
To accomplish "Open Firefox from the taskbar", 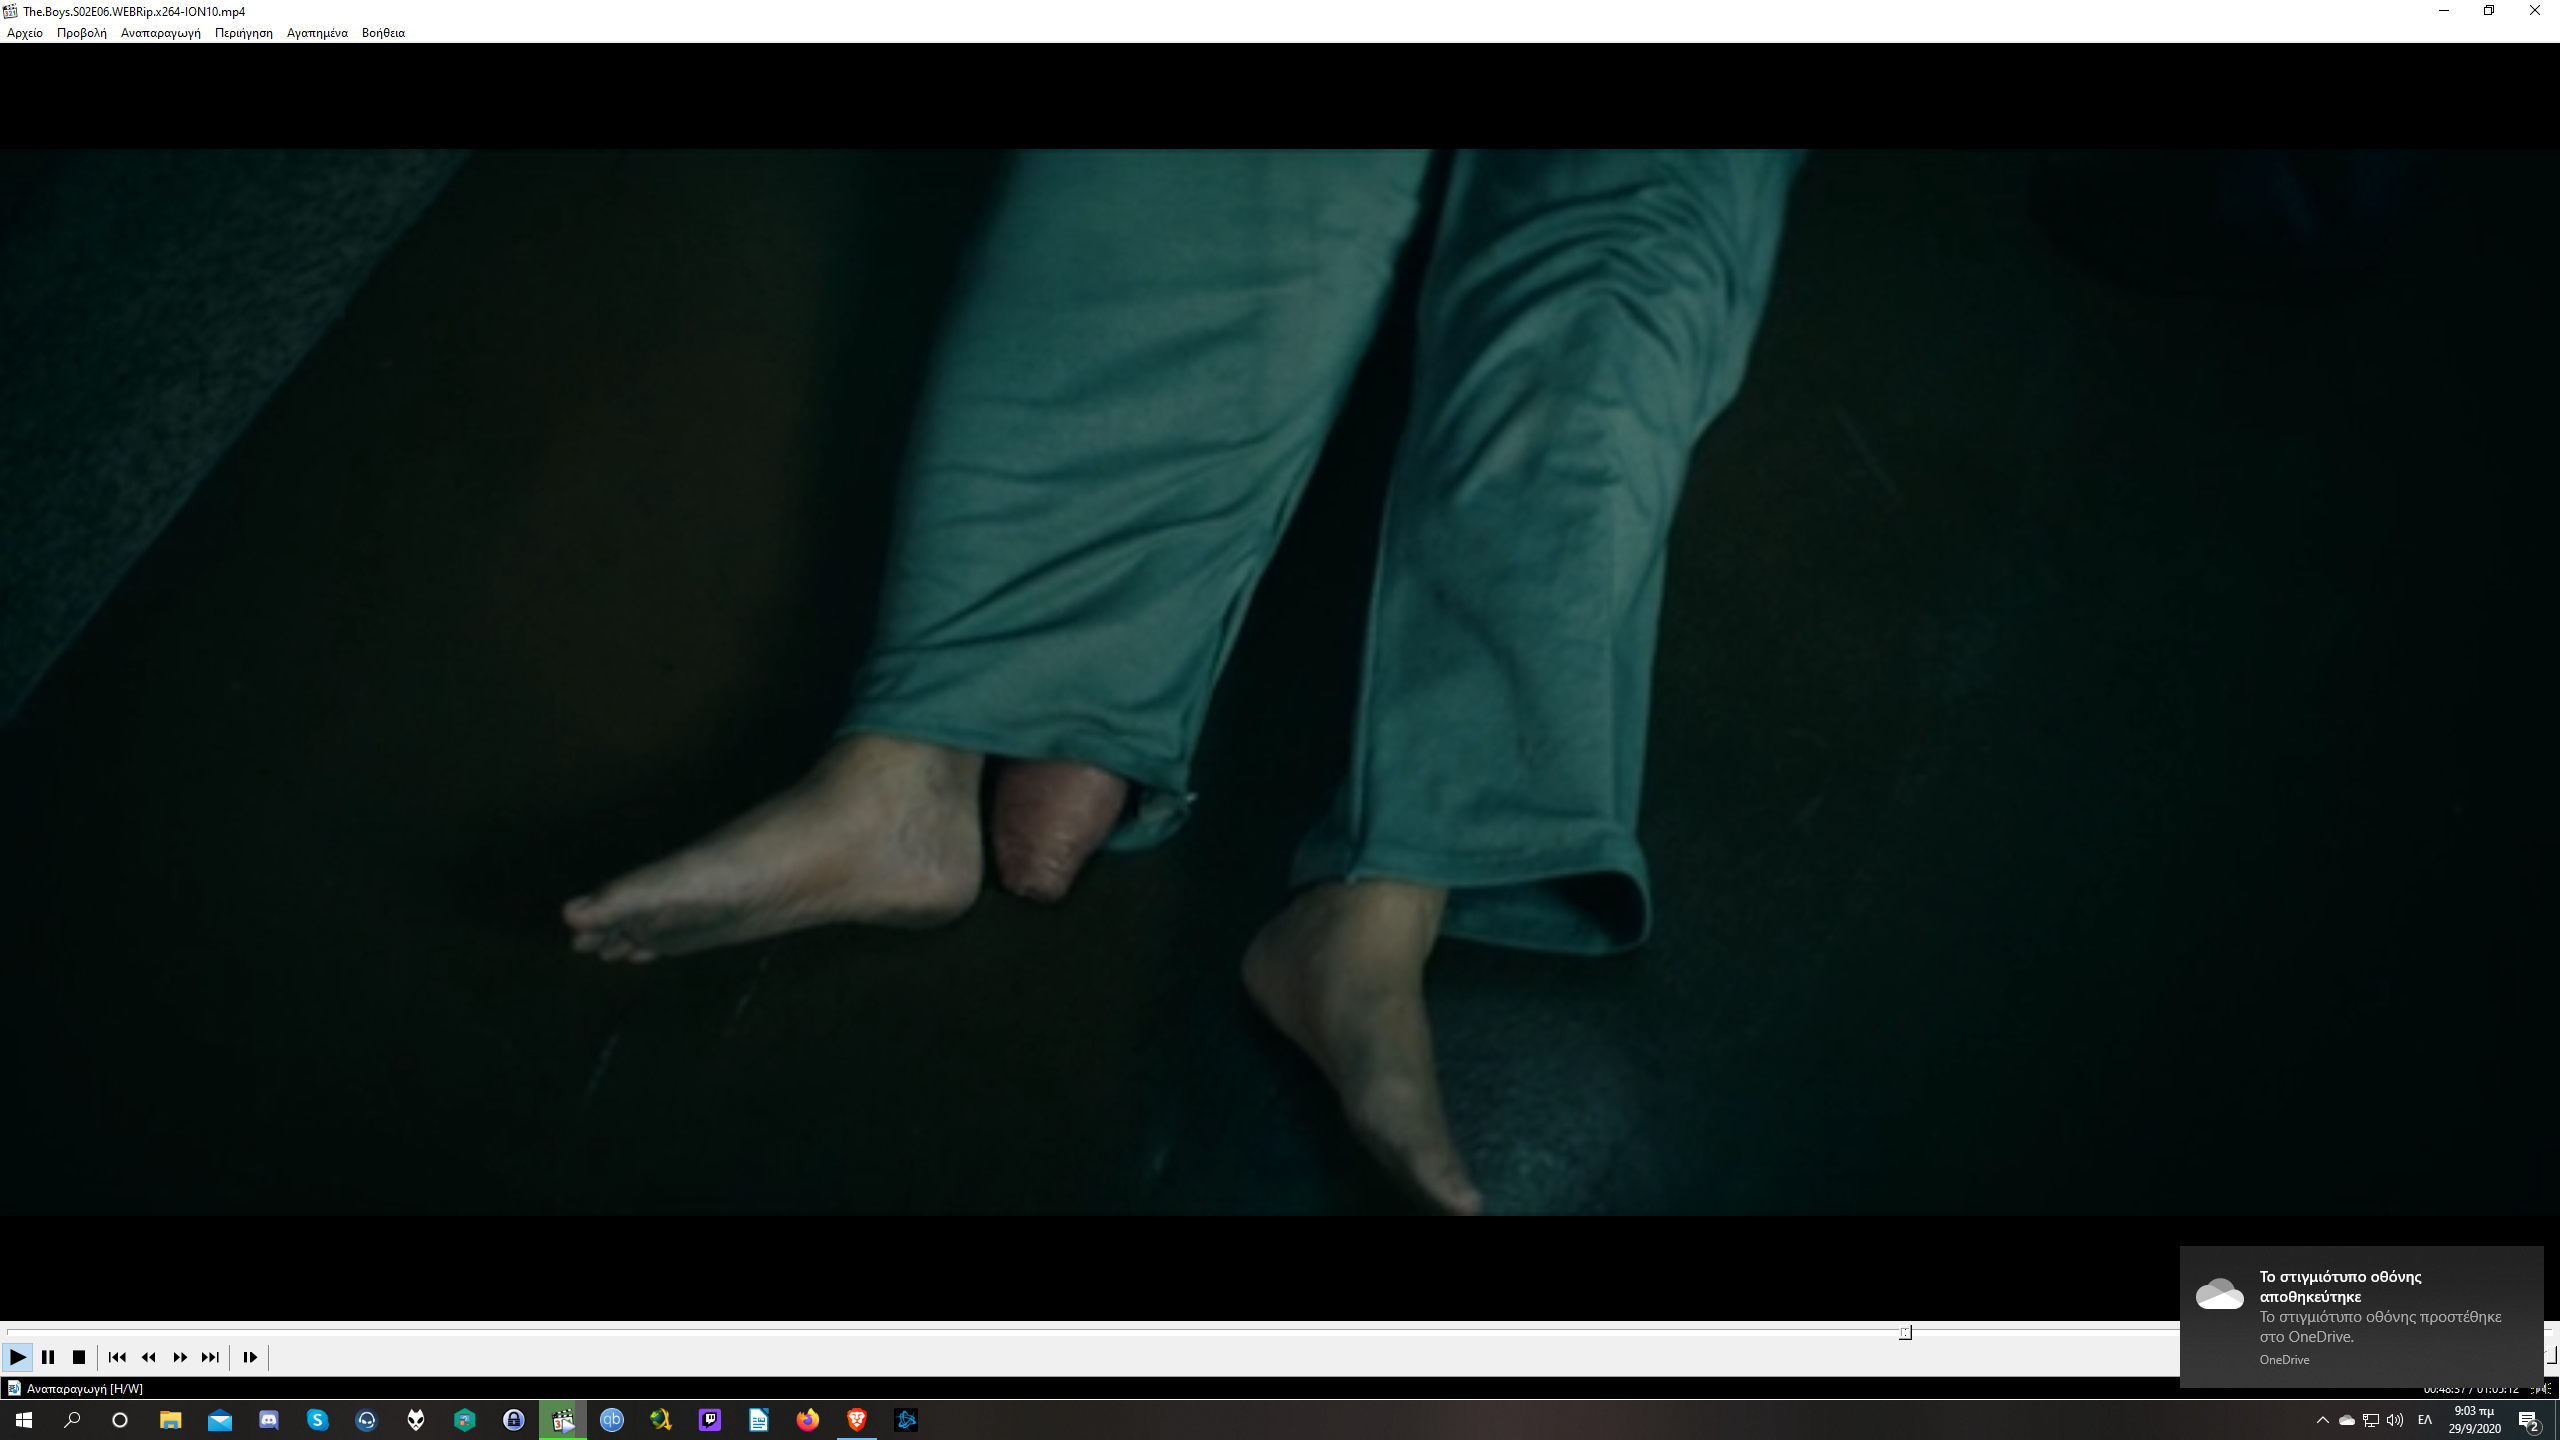I will pyautogui.click(x=808, y=1420).
